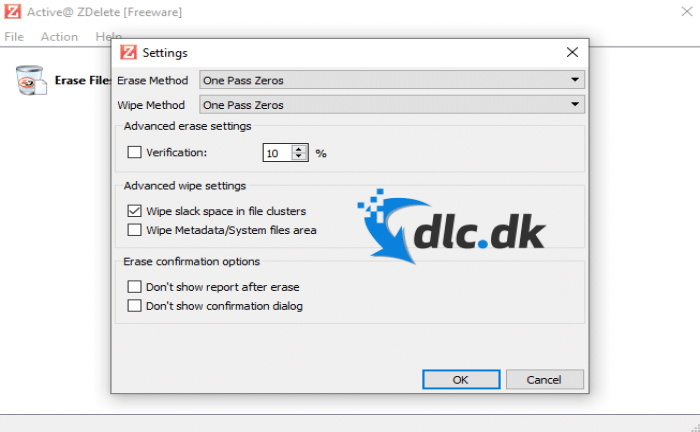The image size is (700, 432).
Task: Decrease verification percent with down arrow
Action: click(299, 156)
